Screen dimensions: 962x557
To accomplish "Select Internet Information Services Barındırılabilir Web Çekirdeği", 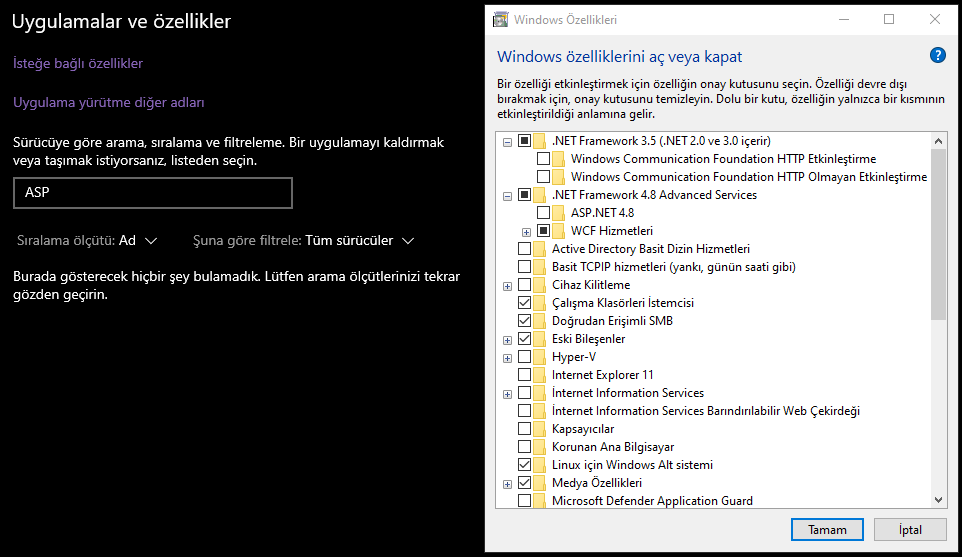I will 706,411.
